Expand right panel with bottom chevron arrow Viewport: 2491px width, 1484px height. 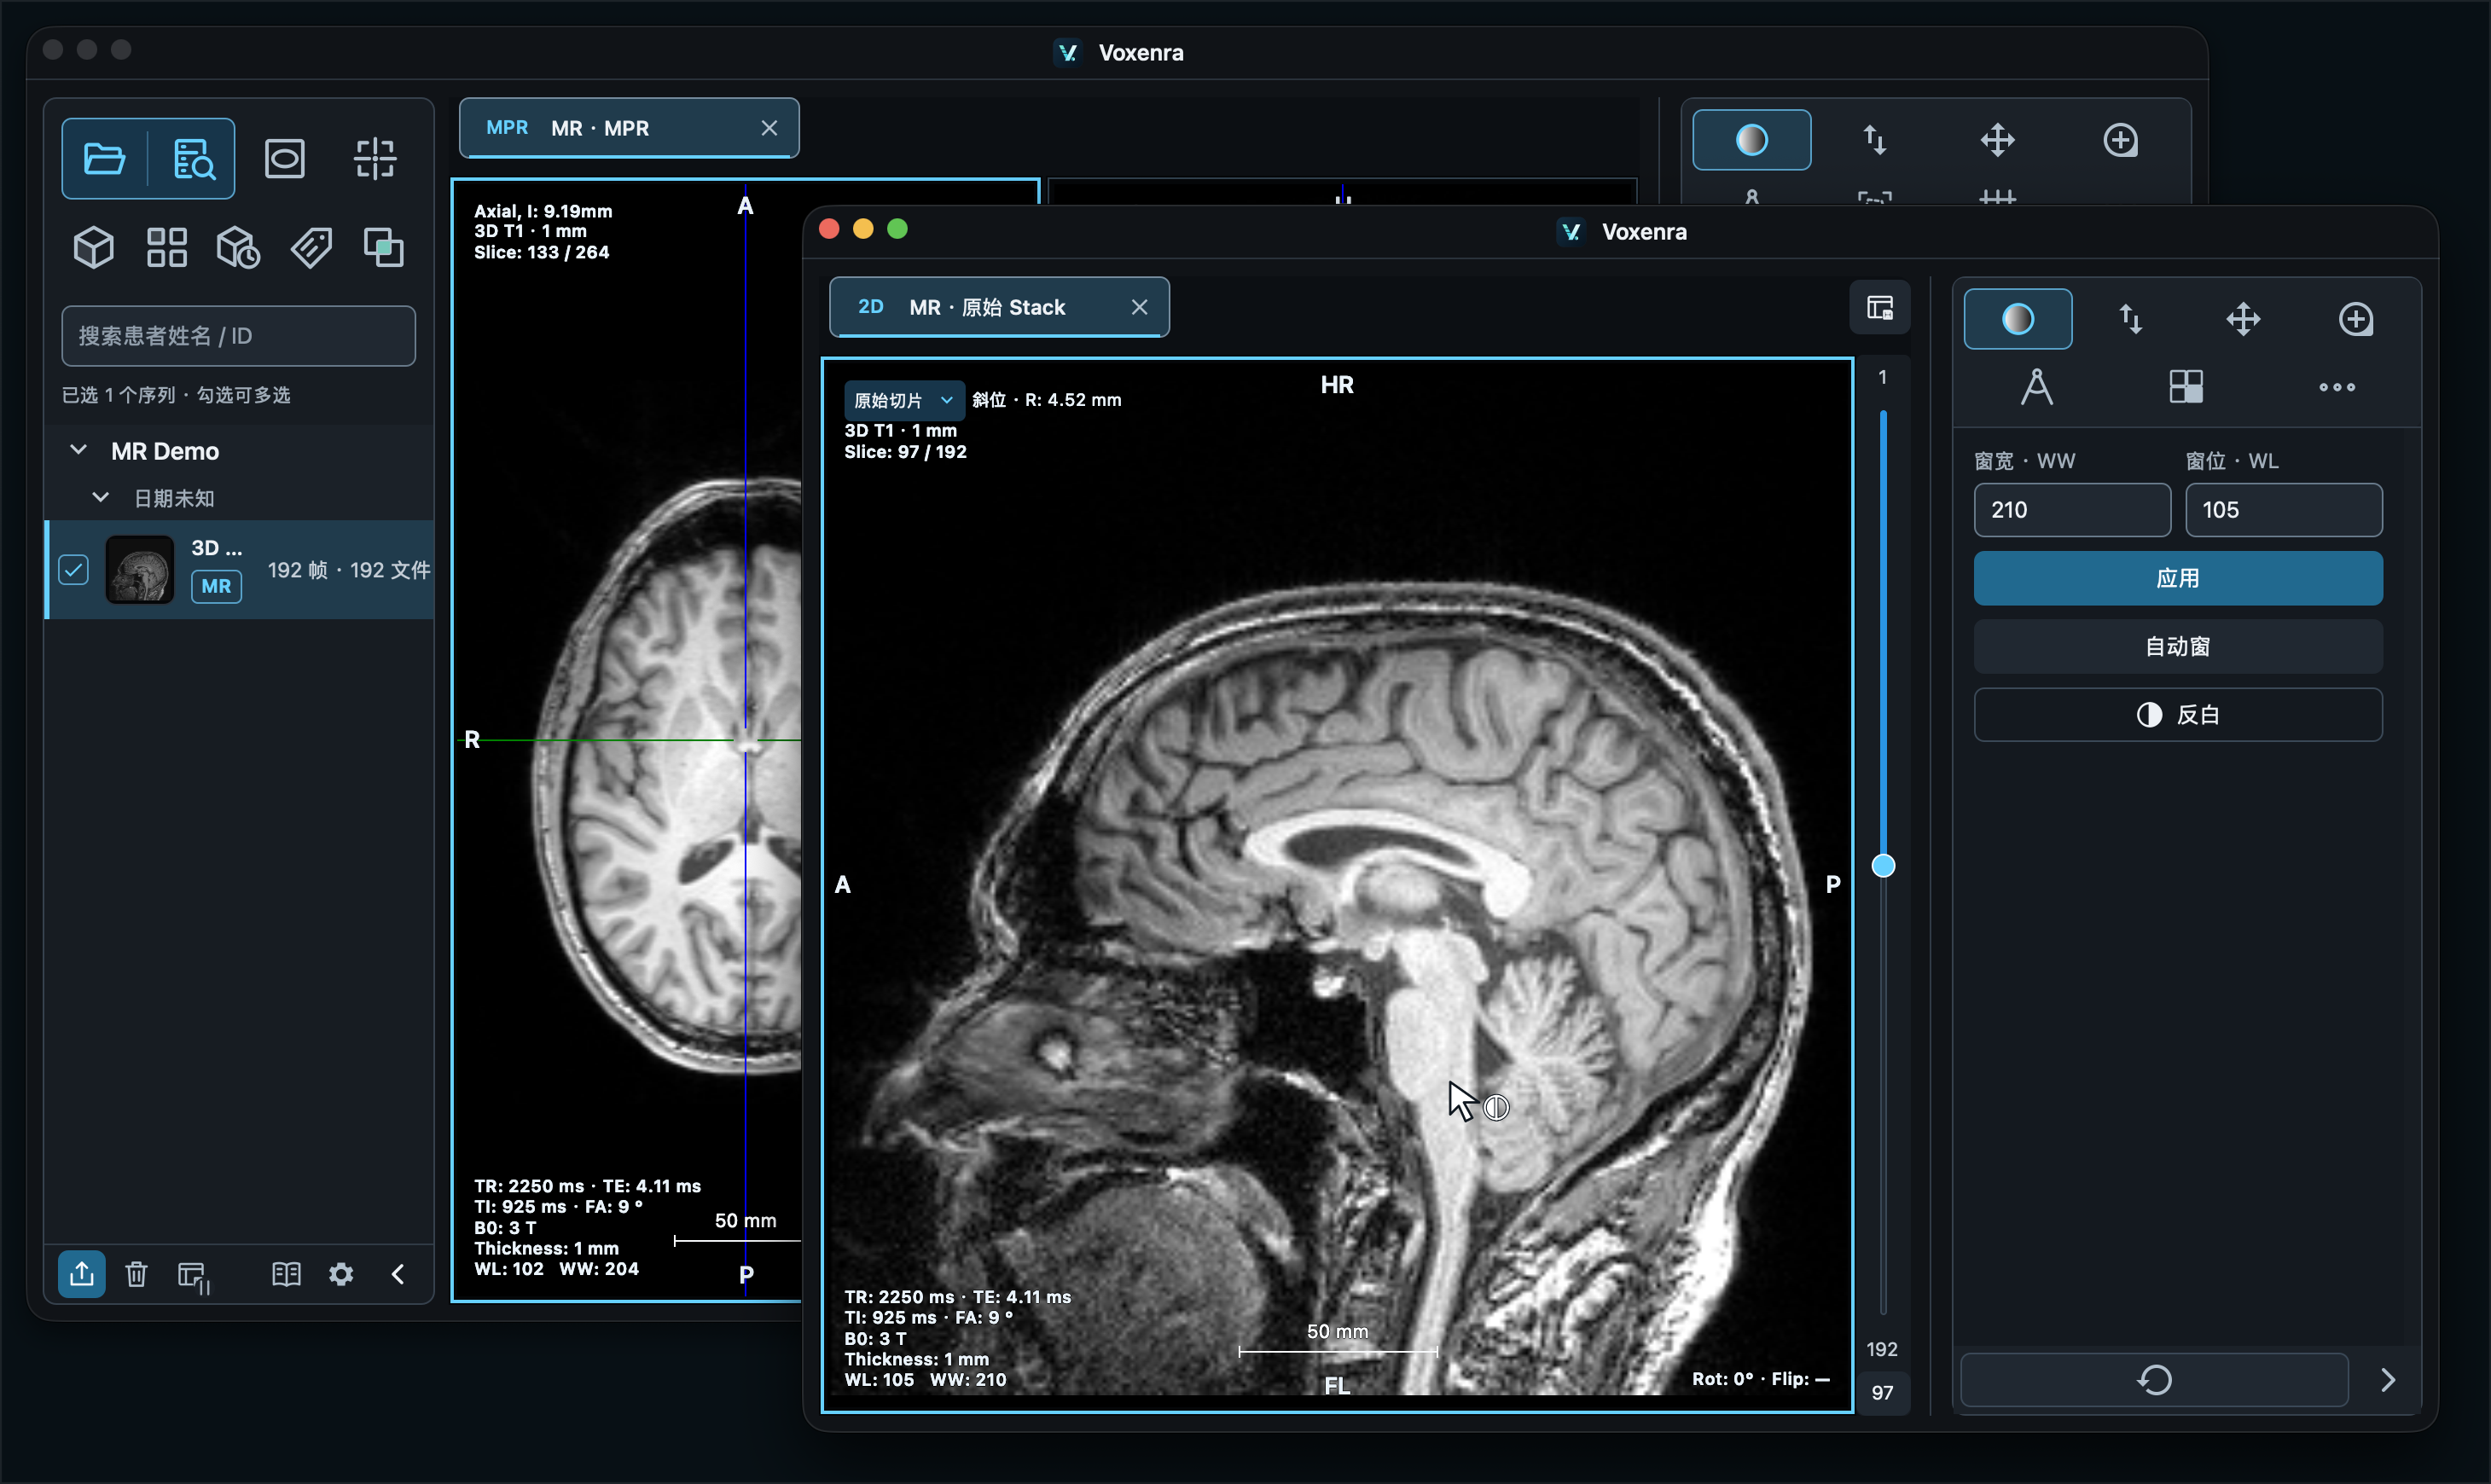click(2388, 1380)
